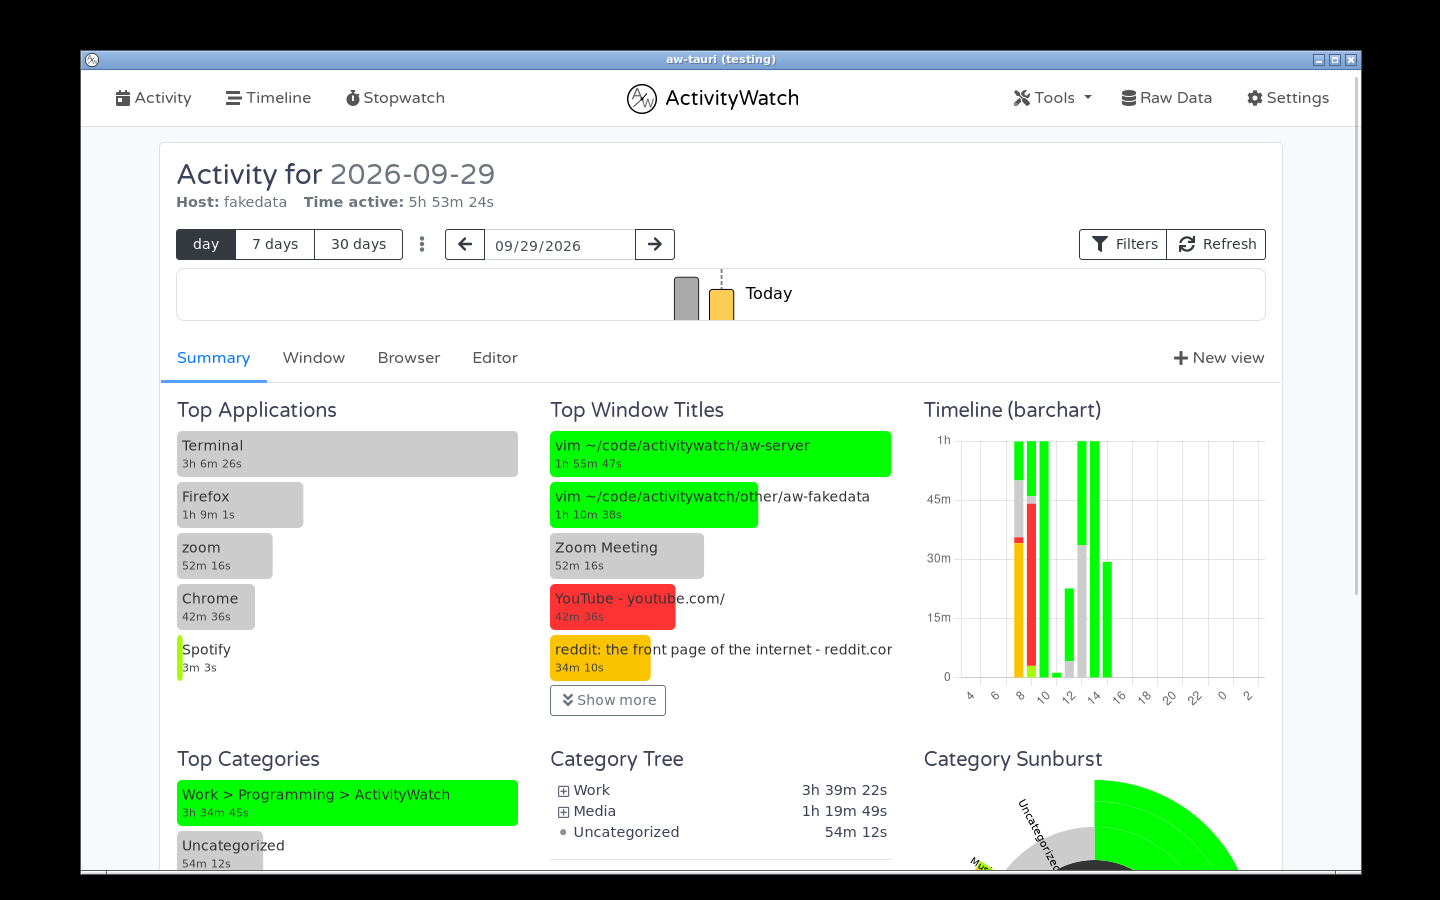Select the gray previous-day bar in overview
This screenshot has height=900, width=1440.
pos(686,298)
